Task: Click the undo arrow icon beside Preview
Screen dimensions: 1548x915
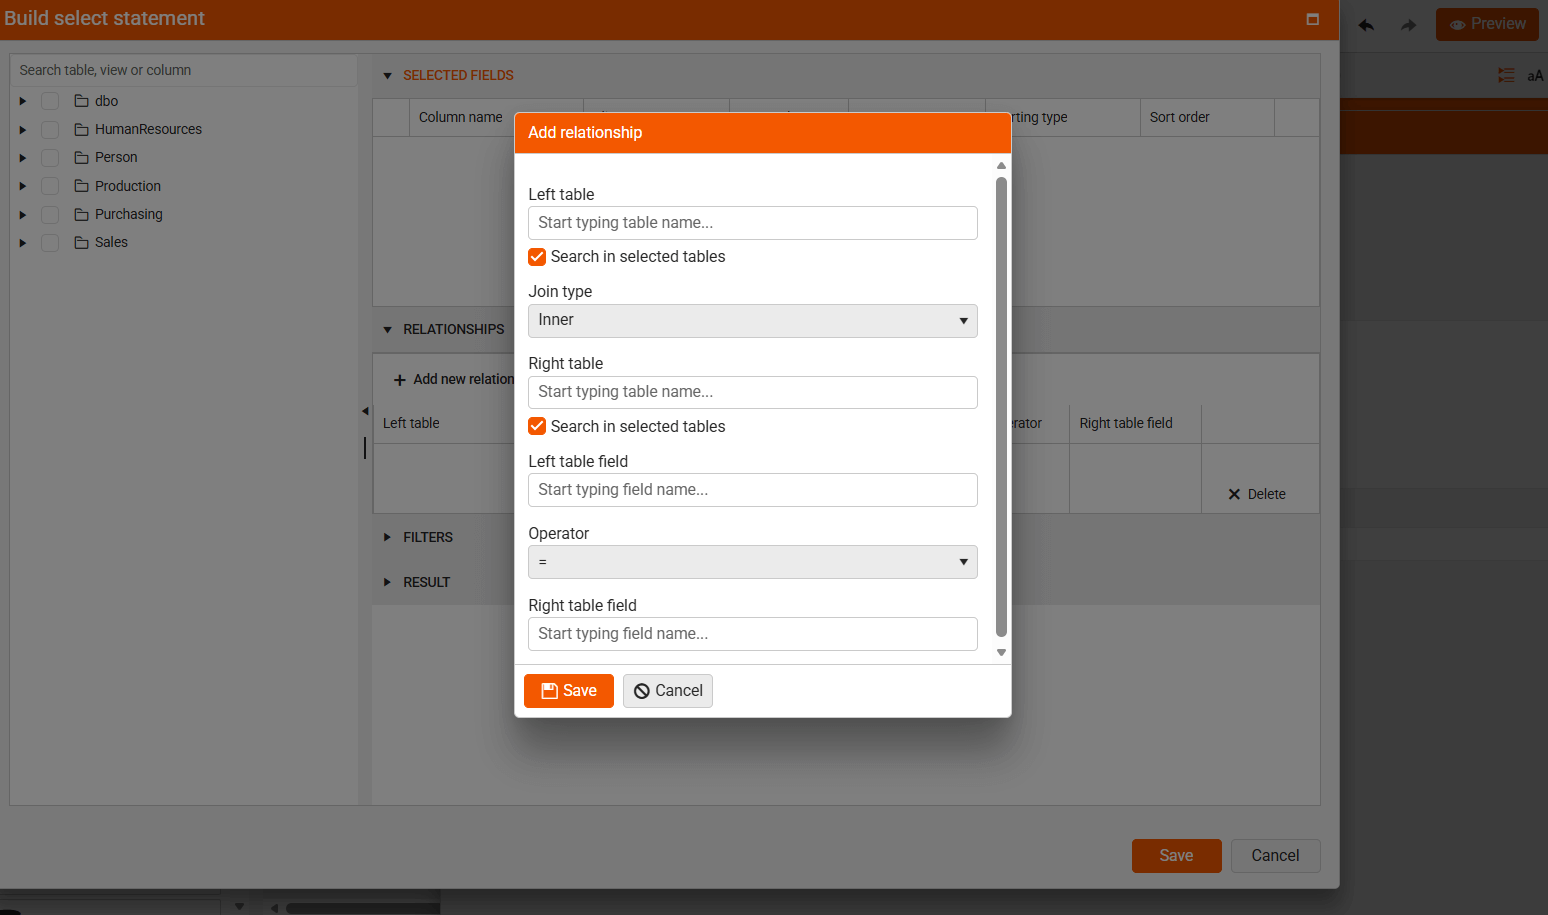Action: pos(1366,25)
